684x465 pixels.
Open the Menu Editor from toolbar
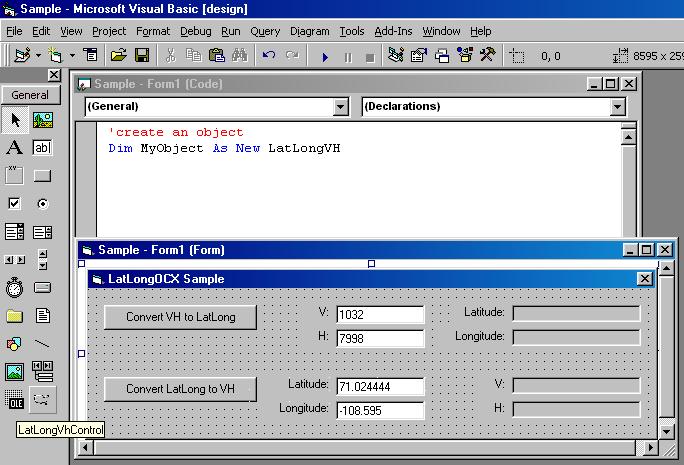point(91,55)
